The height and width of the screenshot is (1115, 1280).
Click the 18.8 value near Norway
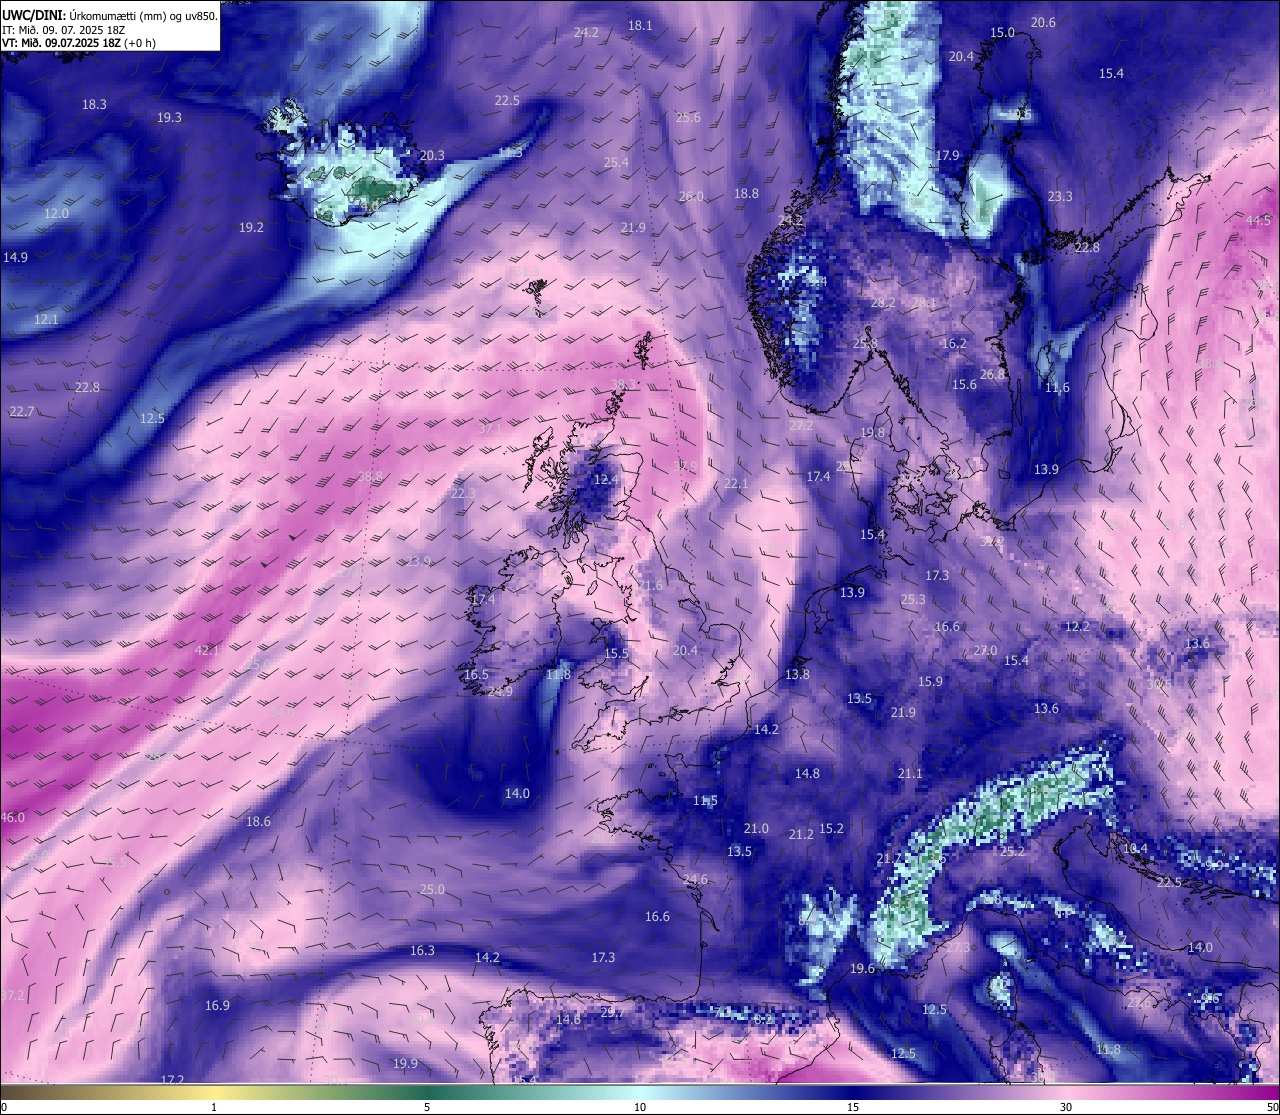(746, 193)
